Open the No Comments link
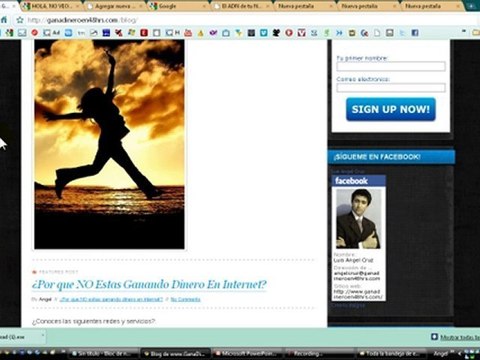The image size is (480, 360). 185,299
